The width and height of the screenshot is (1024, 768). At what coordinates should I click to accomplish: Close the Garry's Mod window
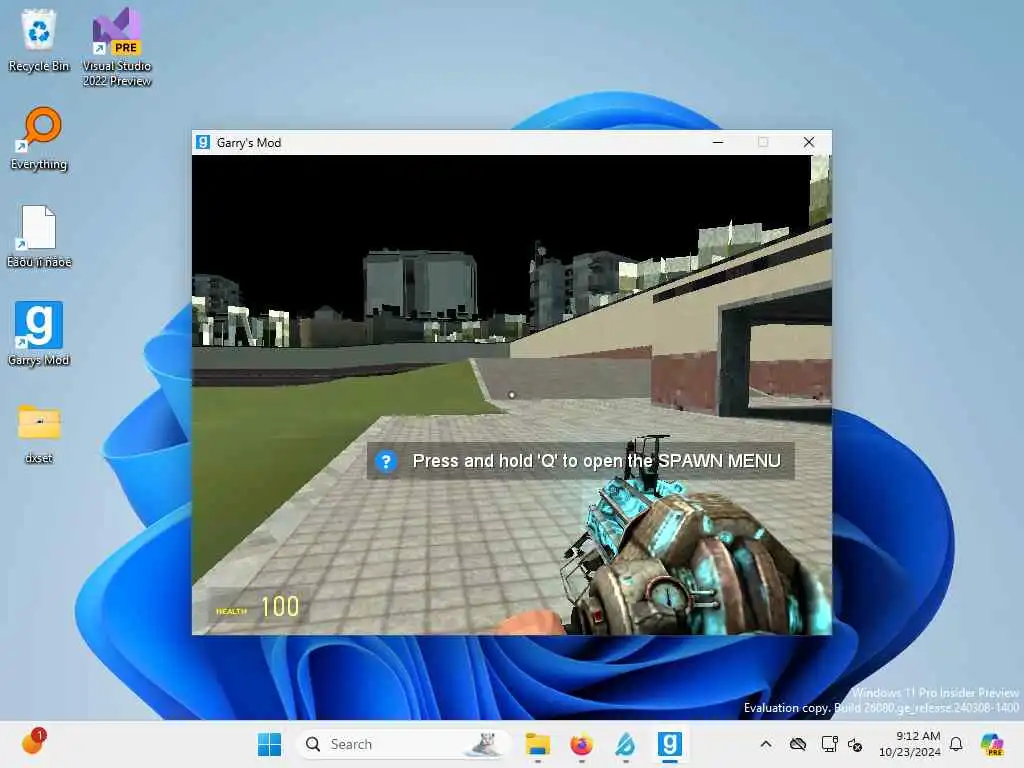coord(808,142)
